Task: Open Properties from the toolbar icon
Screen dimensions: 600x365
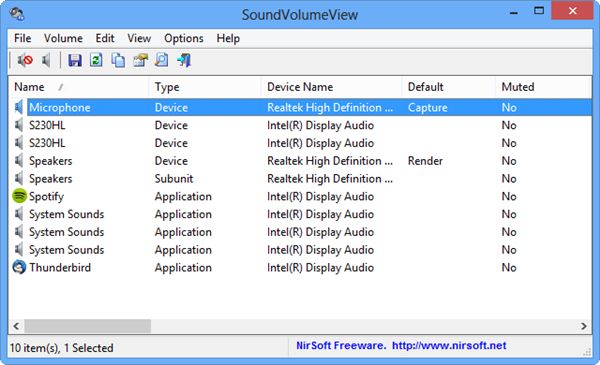Action: [140, 60]
